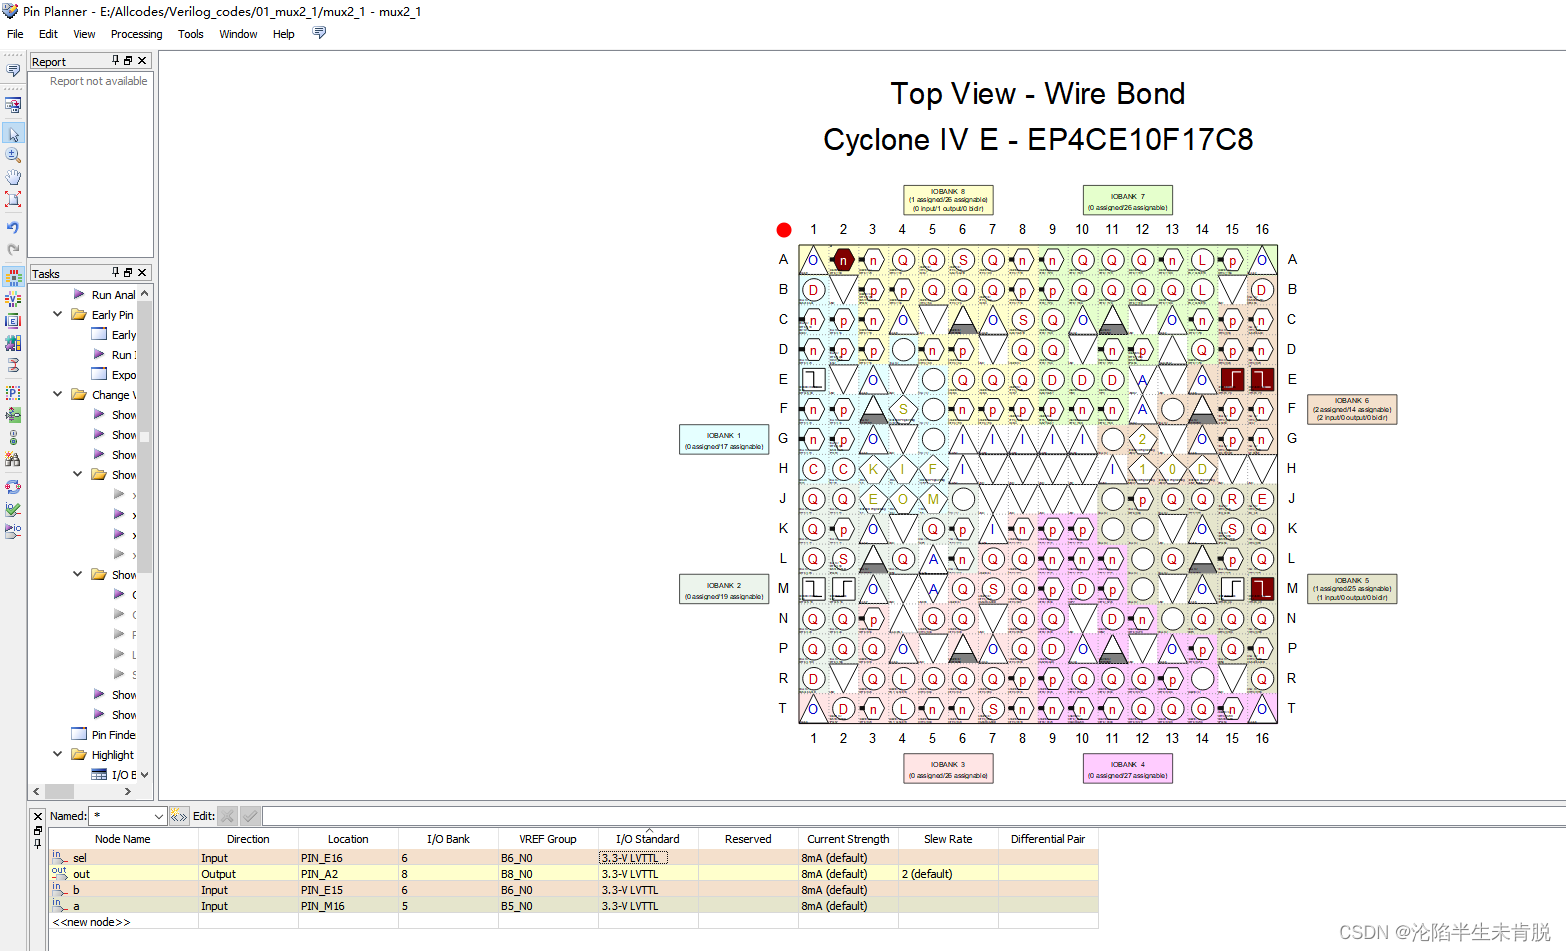Sort by the I/O Standard column header
This screenshot has width=1566, height=951.
tap(648, 839)
